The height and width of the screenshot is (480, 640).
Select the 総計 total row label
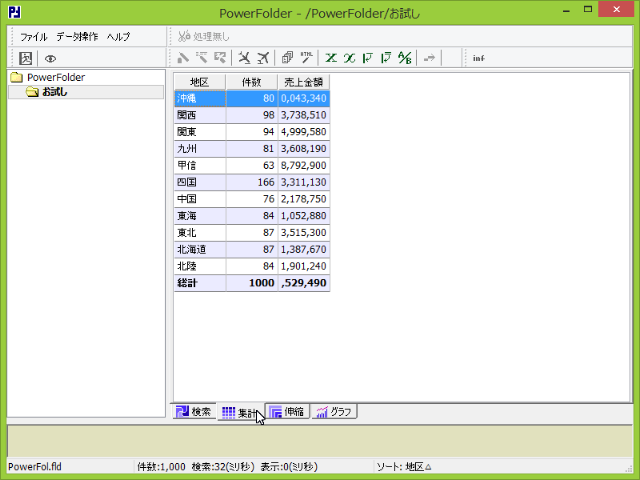[200, 283]
